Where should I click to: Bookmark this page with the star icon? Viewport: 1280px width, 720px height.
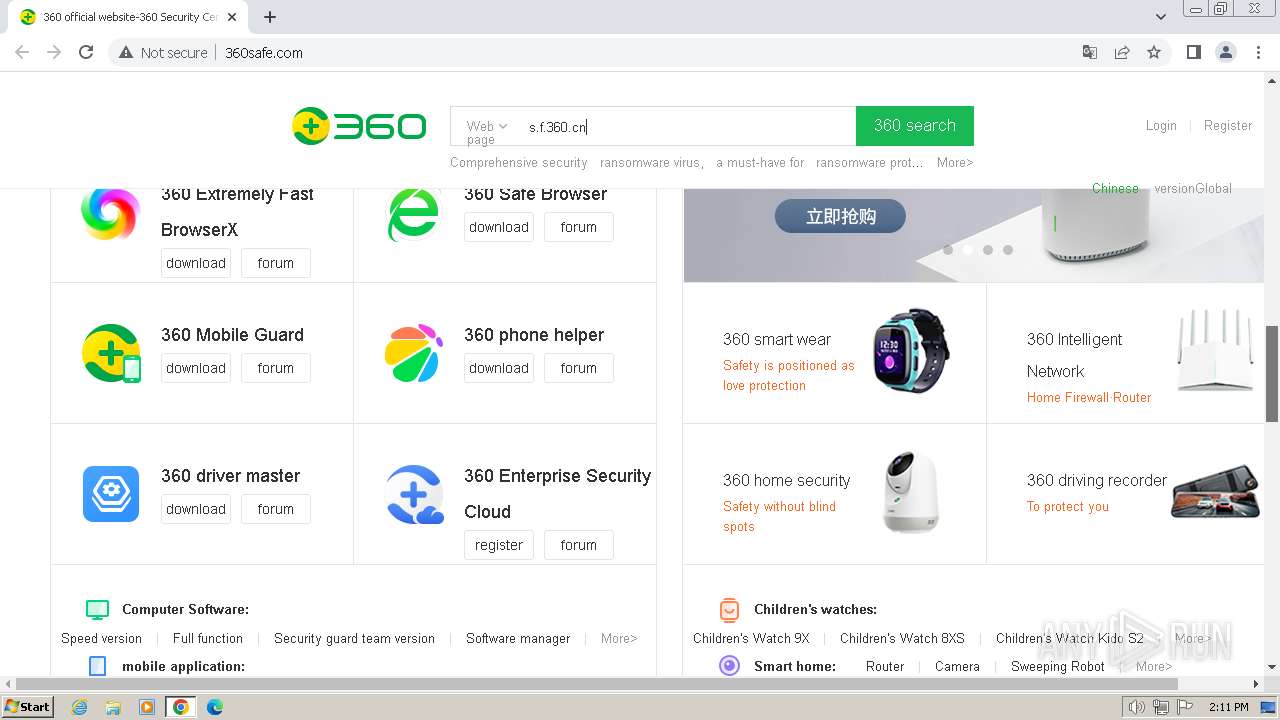point(1154,52)
